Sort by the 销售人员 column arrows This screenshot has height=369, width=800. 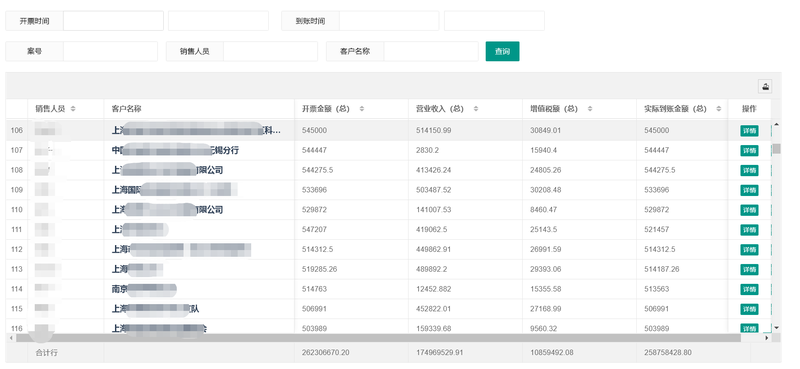73,109
